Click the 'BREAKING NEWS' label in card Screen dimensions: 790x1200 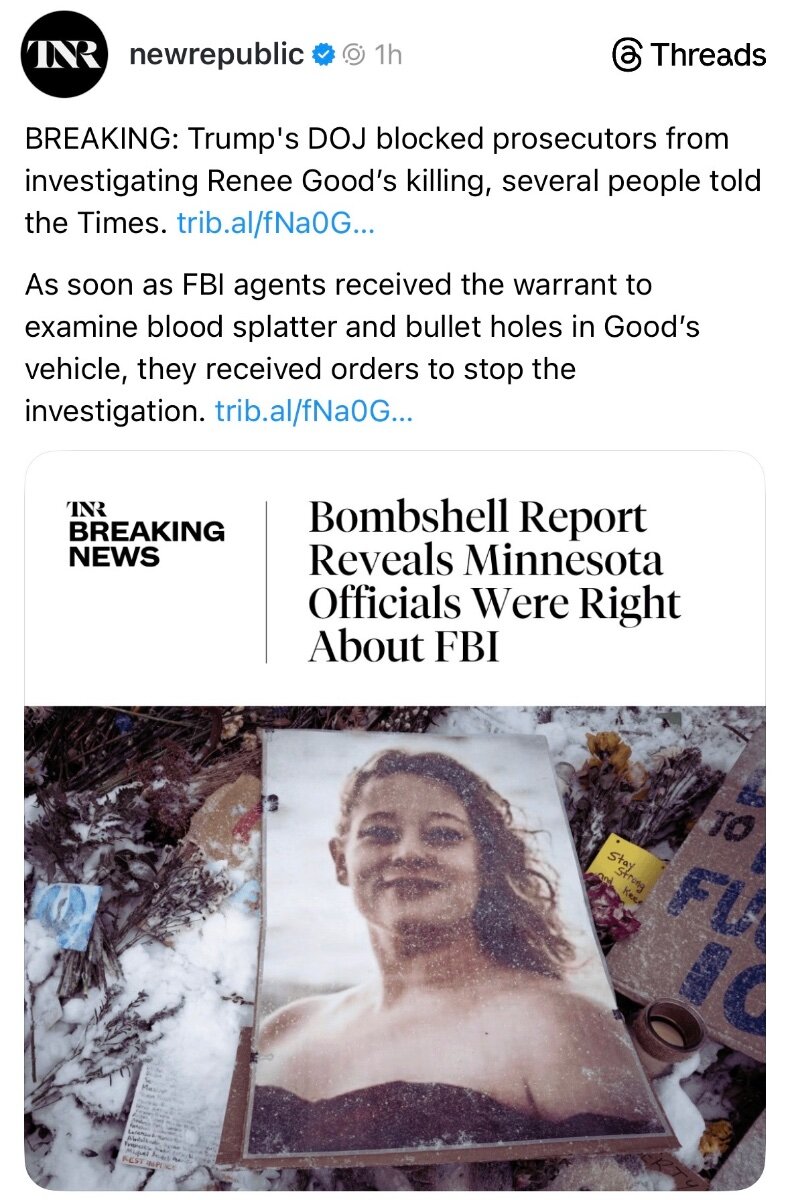tap(146, 543)
